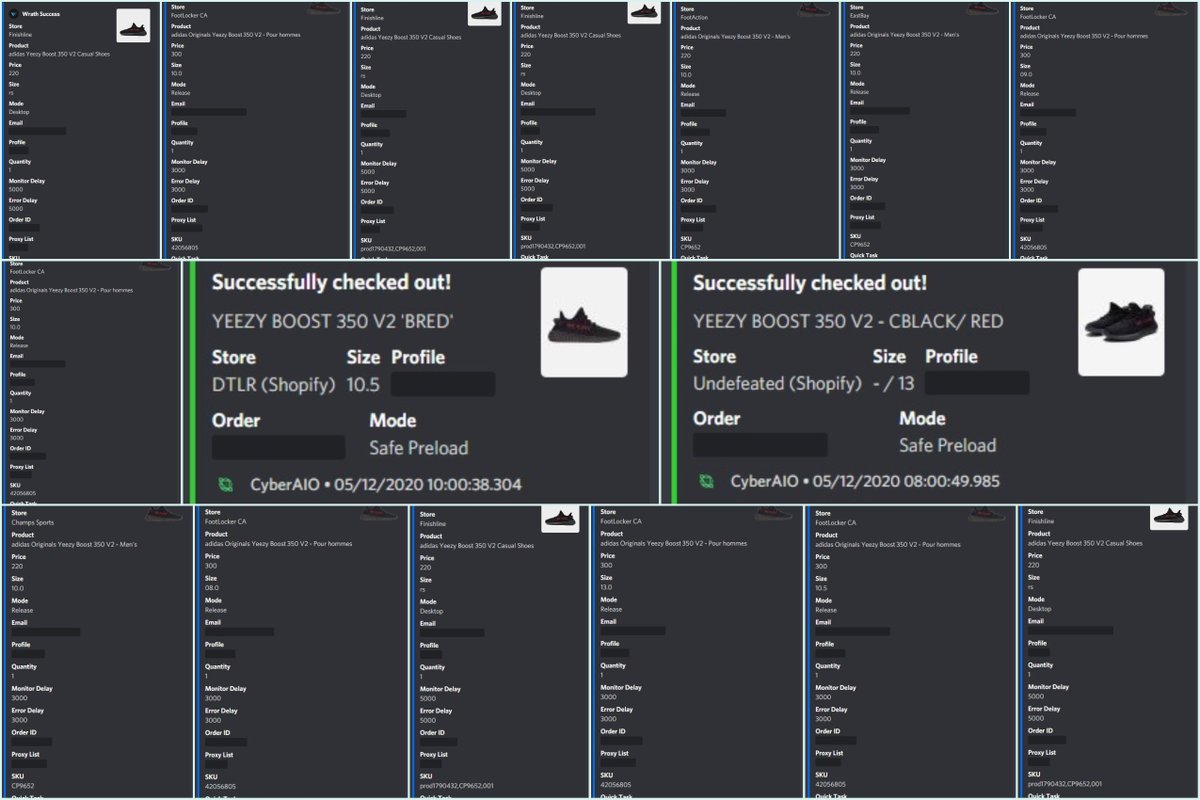
Task: Click the Wrath Success embed title
Action: click(41, 15)
